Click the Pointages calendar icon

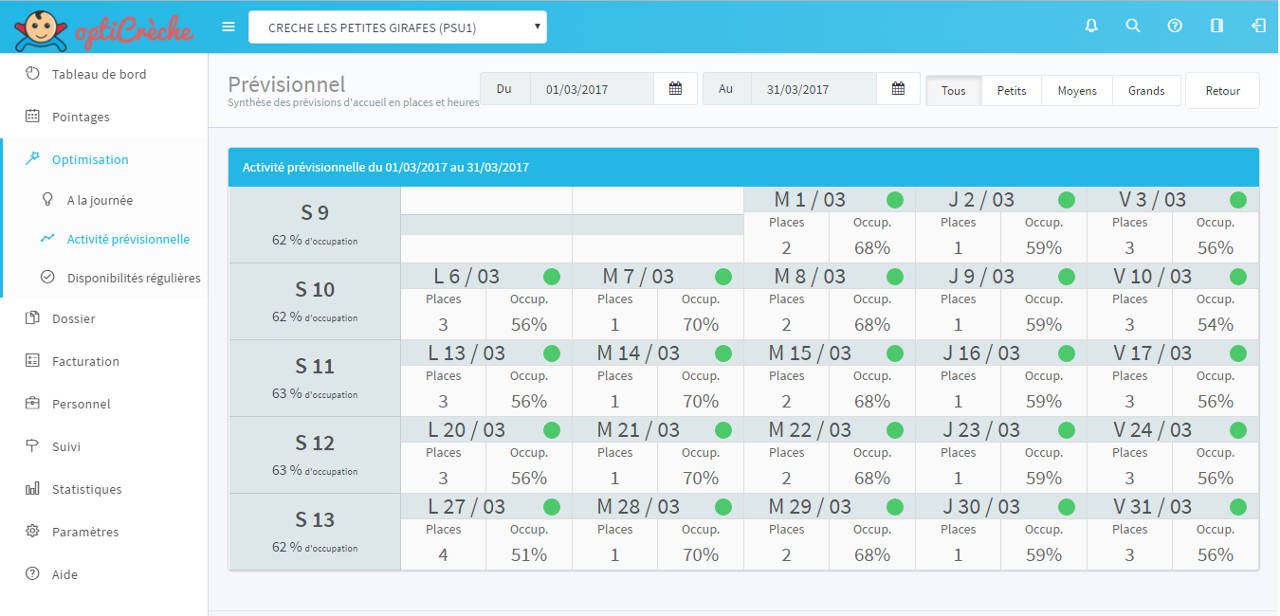[x=32, y=116]
